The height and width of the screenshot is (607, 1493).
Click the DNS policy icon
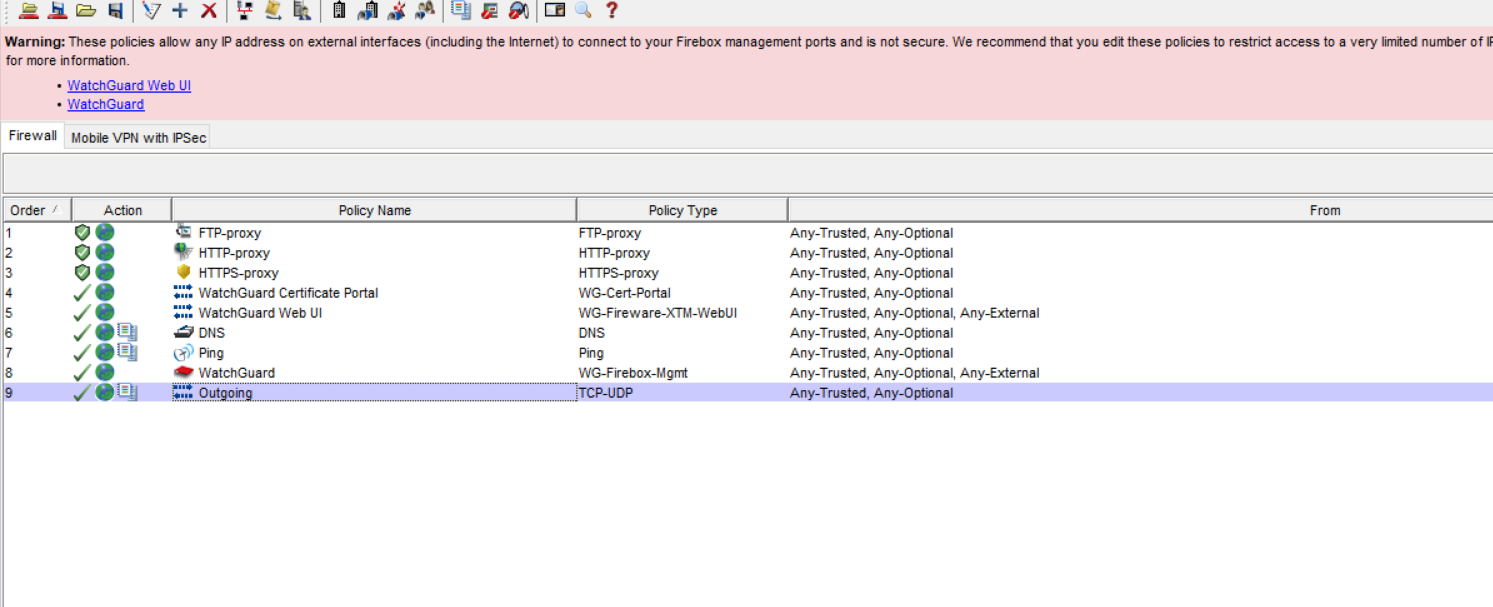point(183,332)
